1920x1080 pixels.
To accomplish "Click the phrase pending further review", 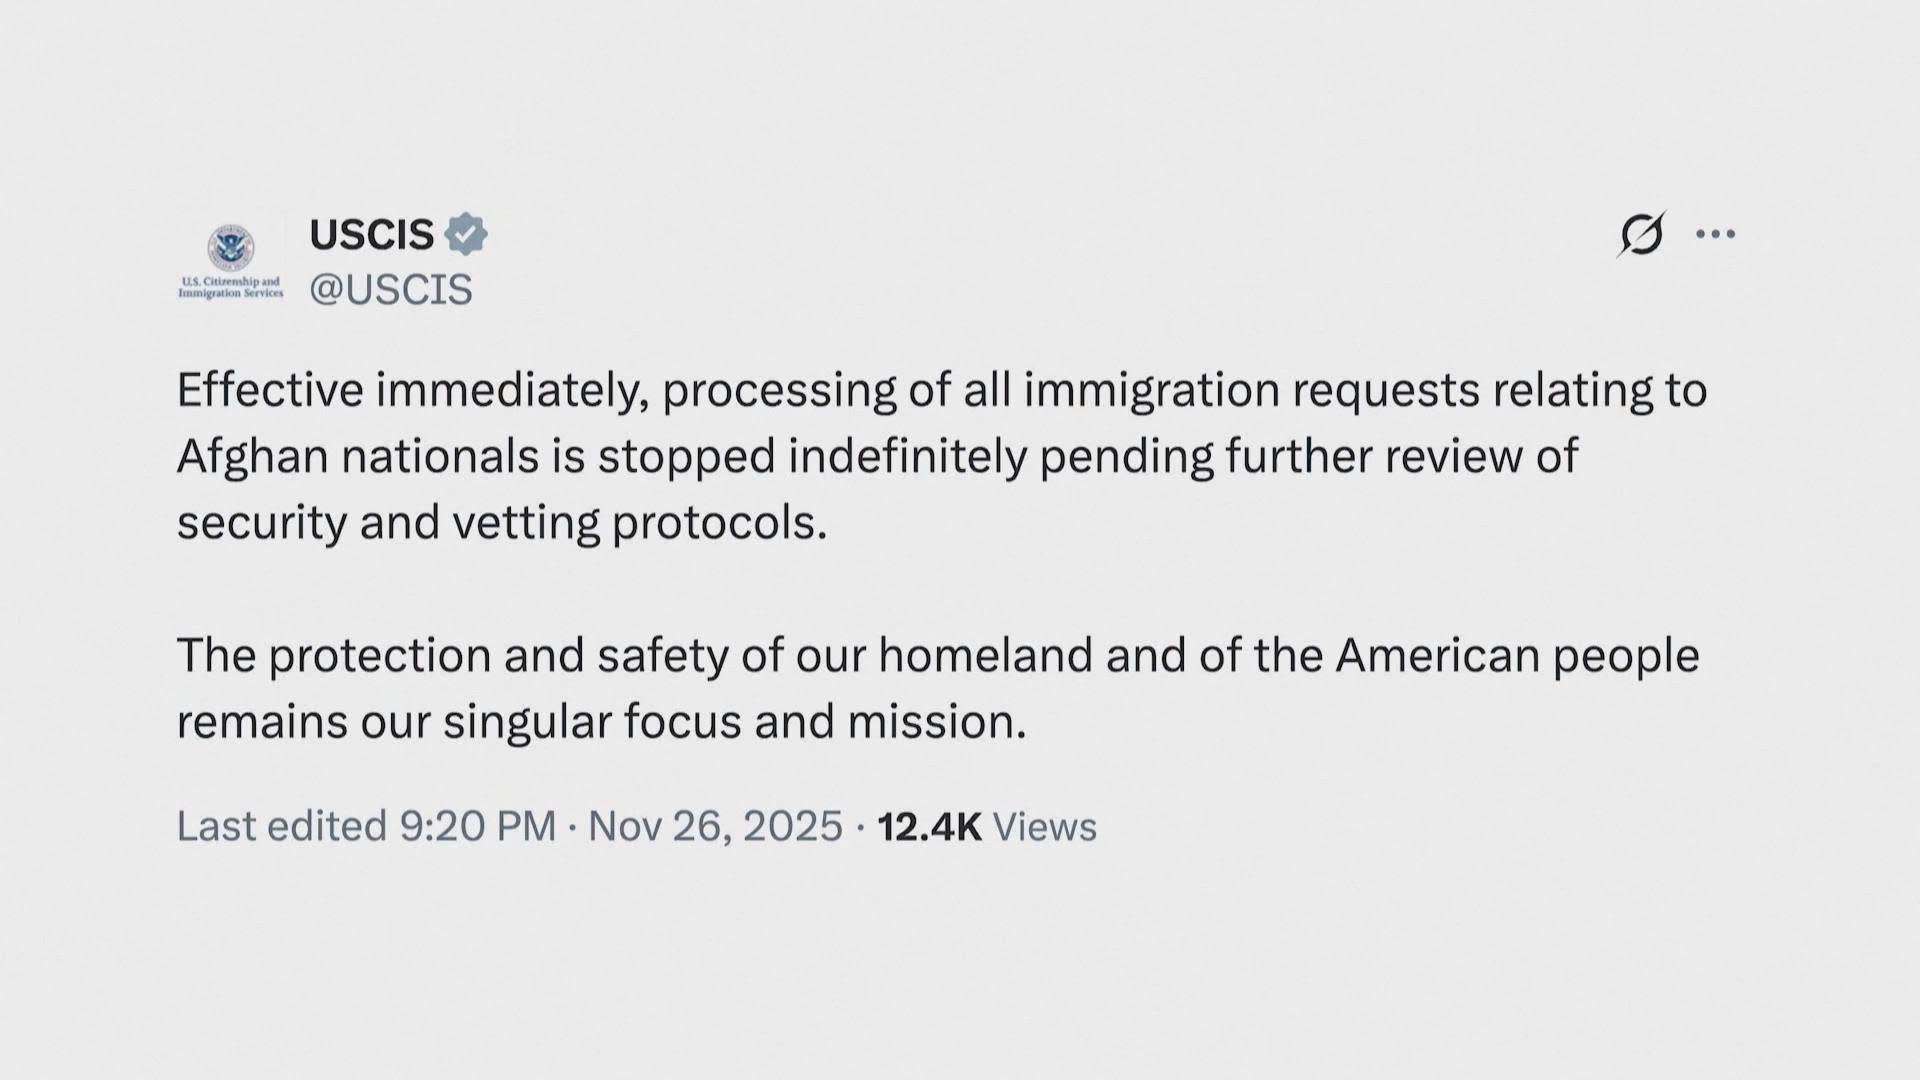I will coord(1308,457).
